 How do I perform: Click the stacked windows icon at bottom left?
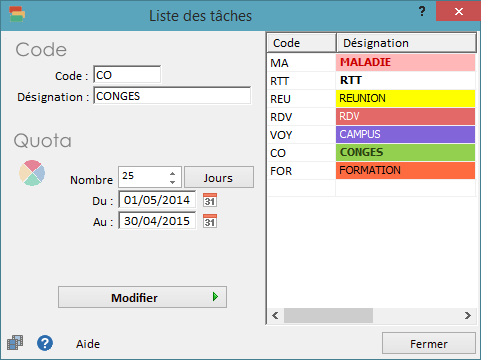pos(15,343)
